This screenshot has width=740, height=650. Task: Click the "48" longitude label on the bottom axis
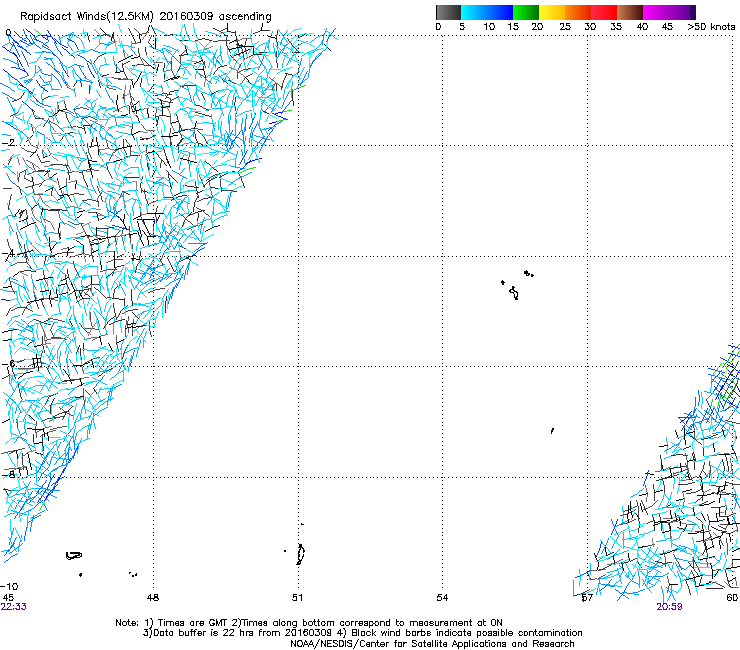[153, 598]
